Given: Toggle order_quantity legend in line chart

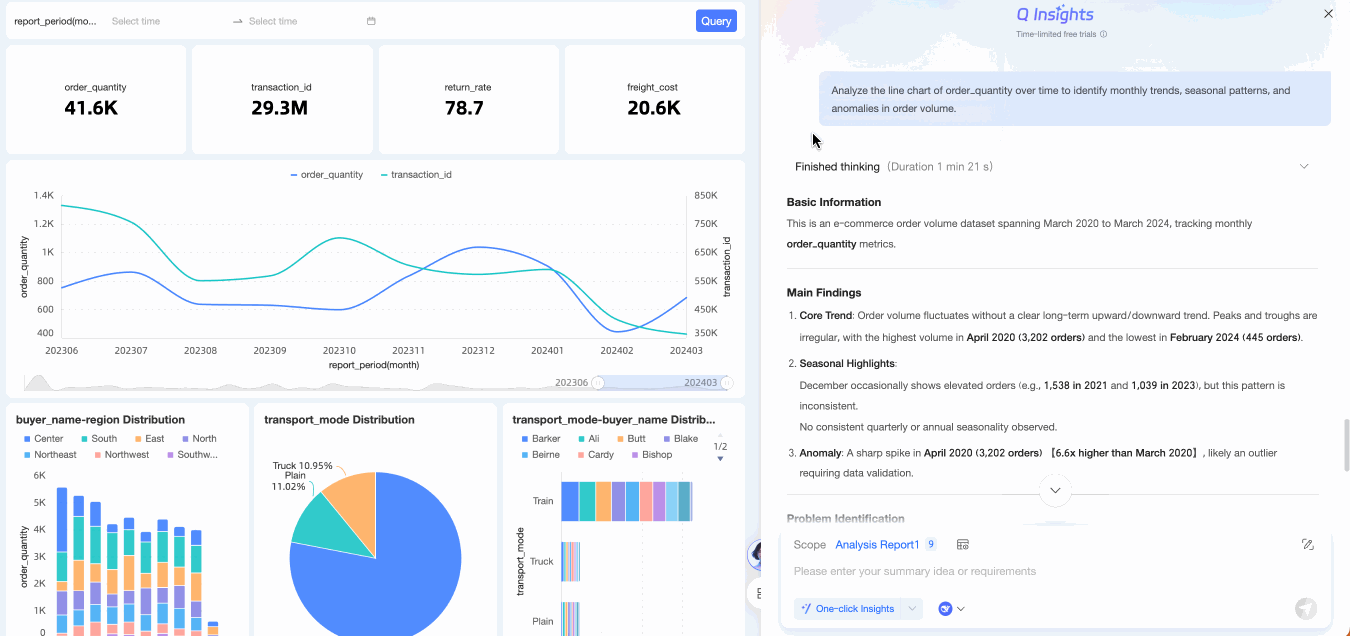Looking at the screenshot, I should click(x=326, y=175).
